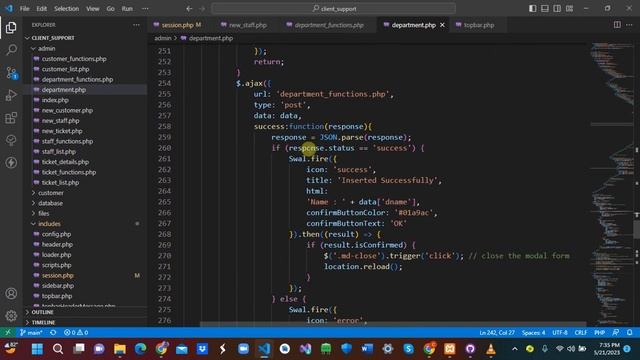Open the Accounts icon in activity bar

[11, 293]
